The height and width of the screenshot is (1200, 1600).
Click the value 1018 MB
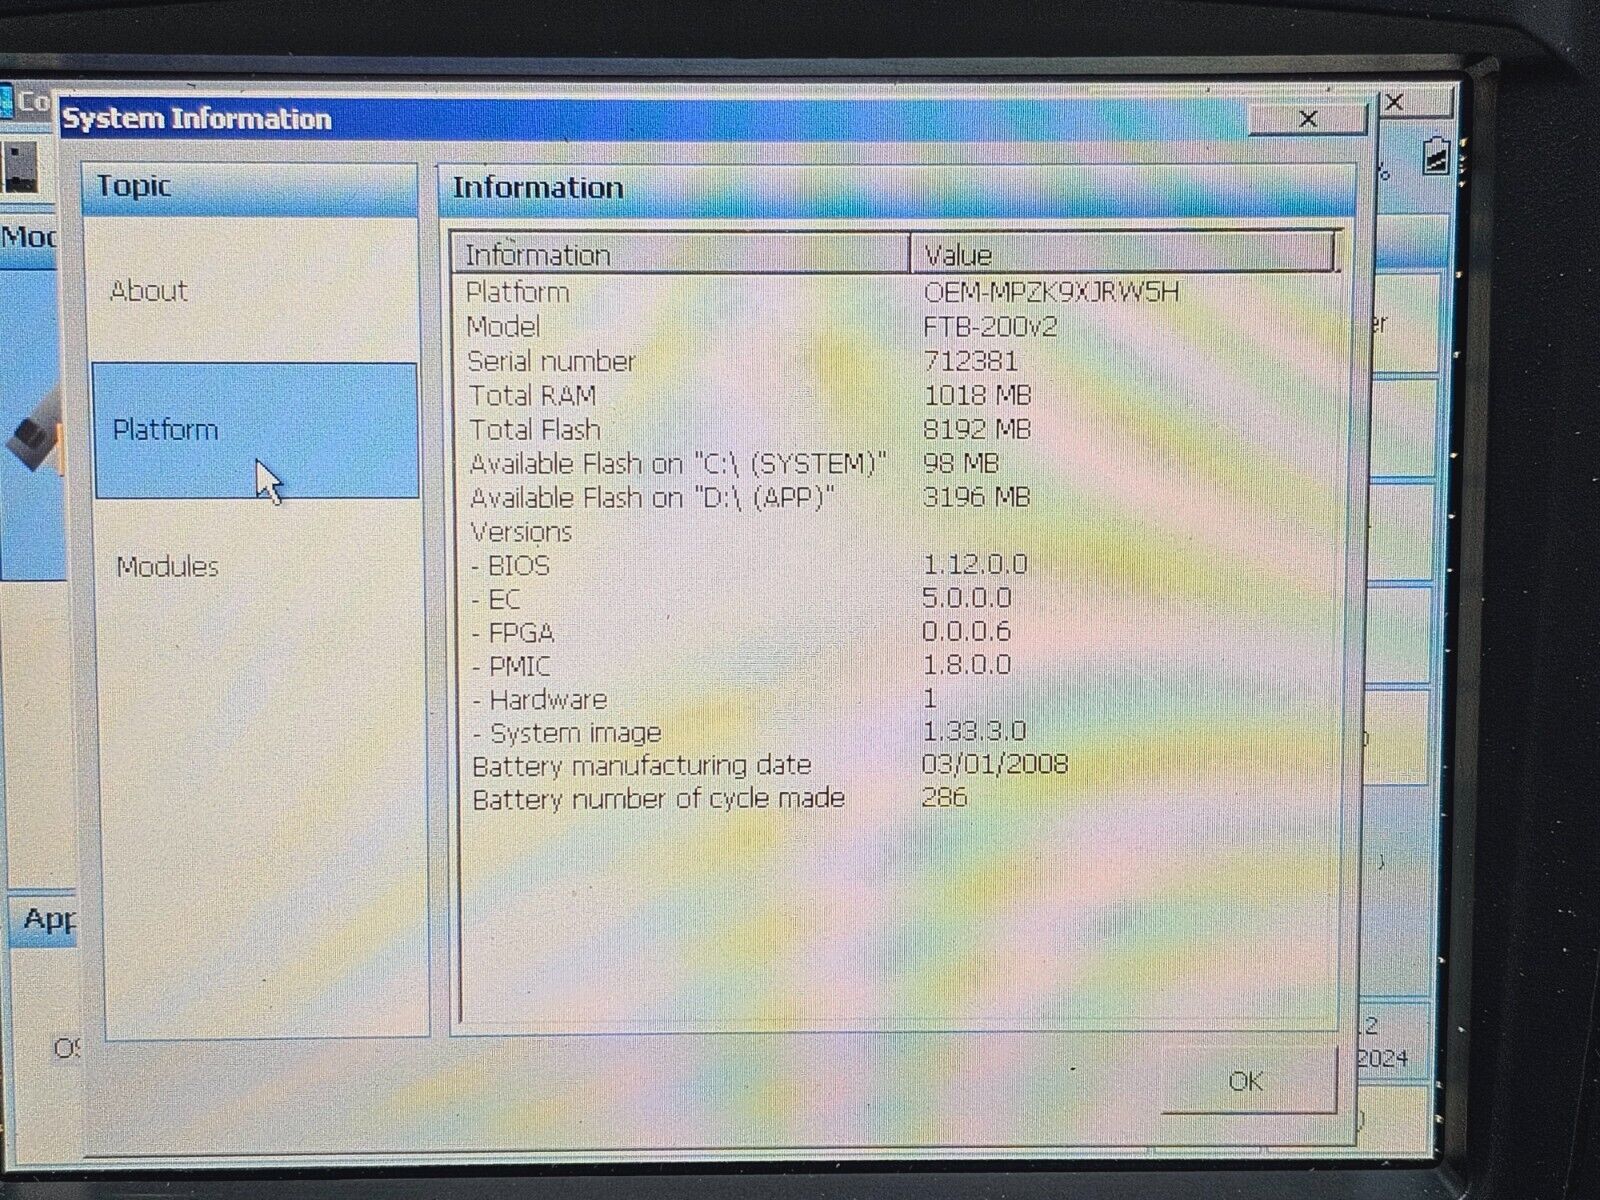[x=976, y=395]
